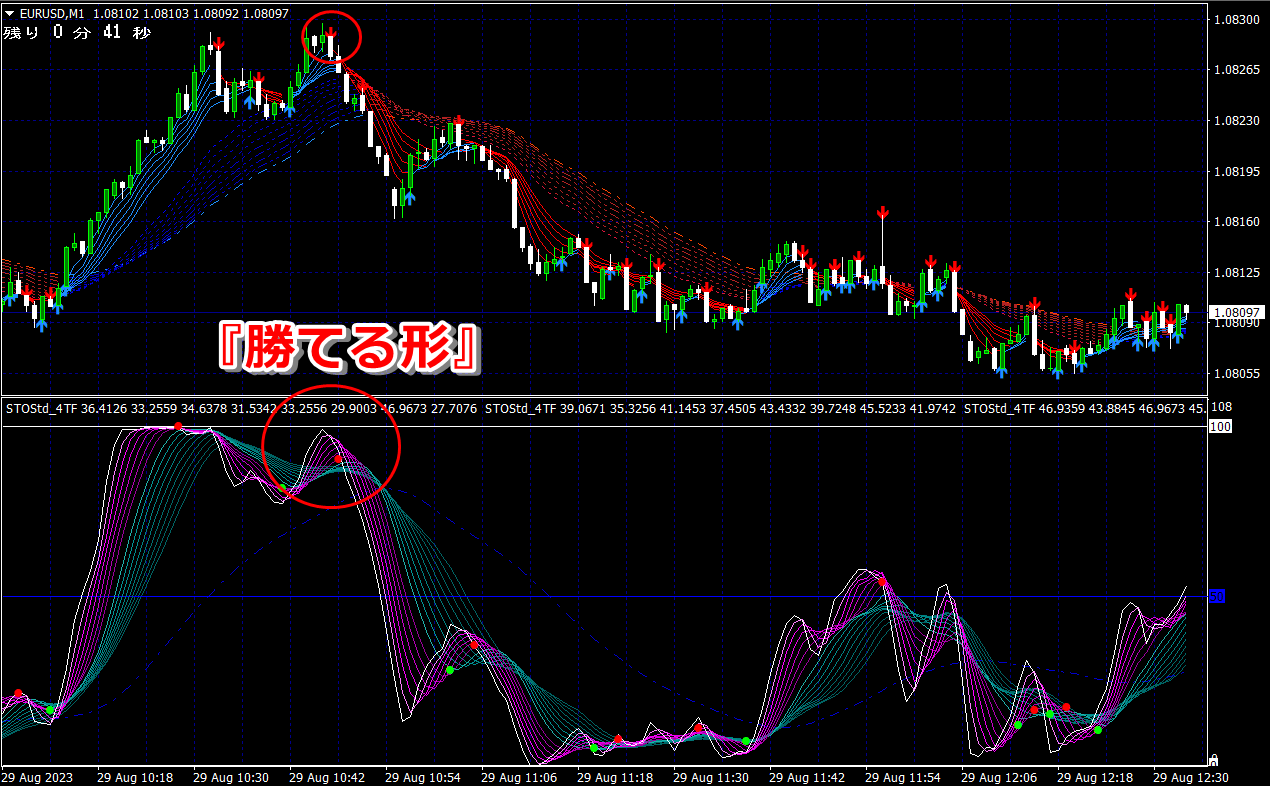Click the red sell arrow above the tall wick

(883, 212)
